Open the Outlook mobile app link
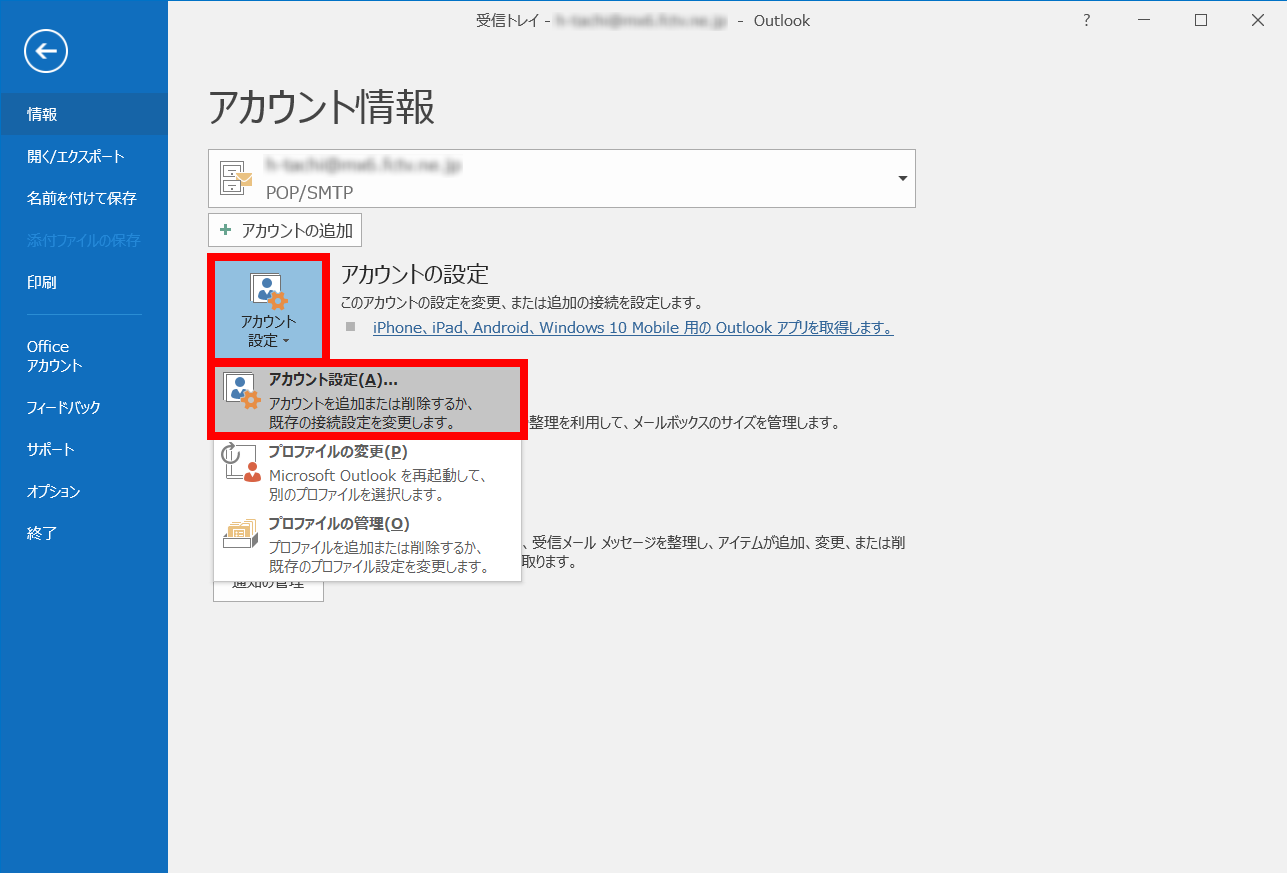The height and width of the screenshot is (873, 1287). (x=631, y=327)
